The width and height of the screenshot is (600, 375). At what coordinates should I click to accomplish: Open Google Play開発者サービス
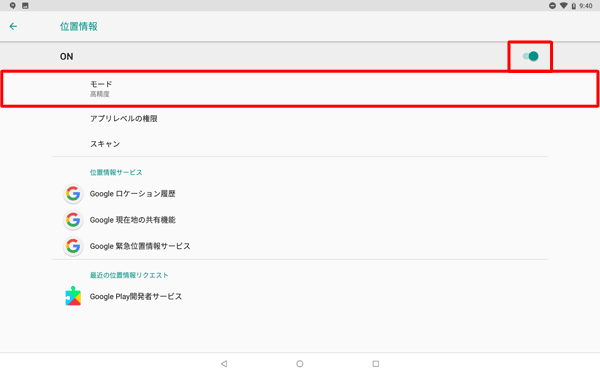point(300,297)
